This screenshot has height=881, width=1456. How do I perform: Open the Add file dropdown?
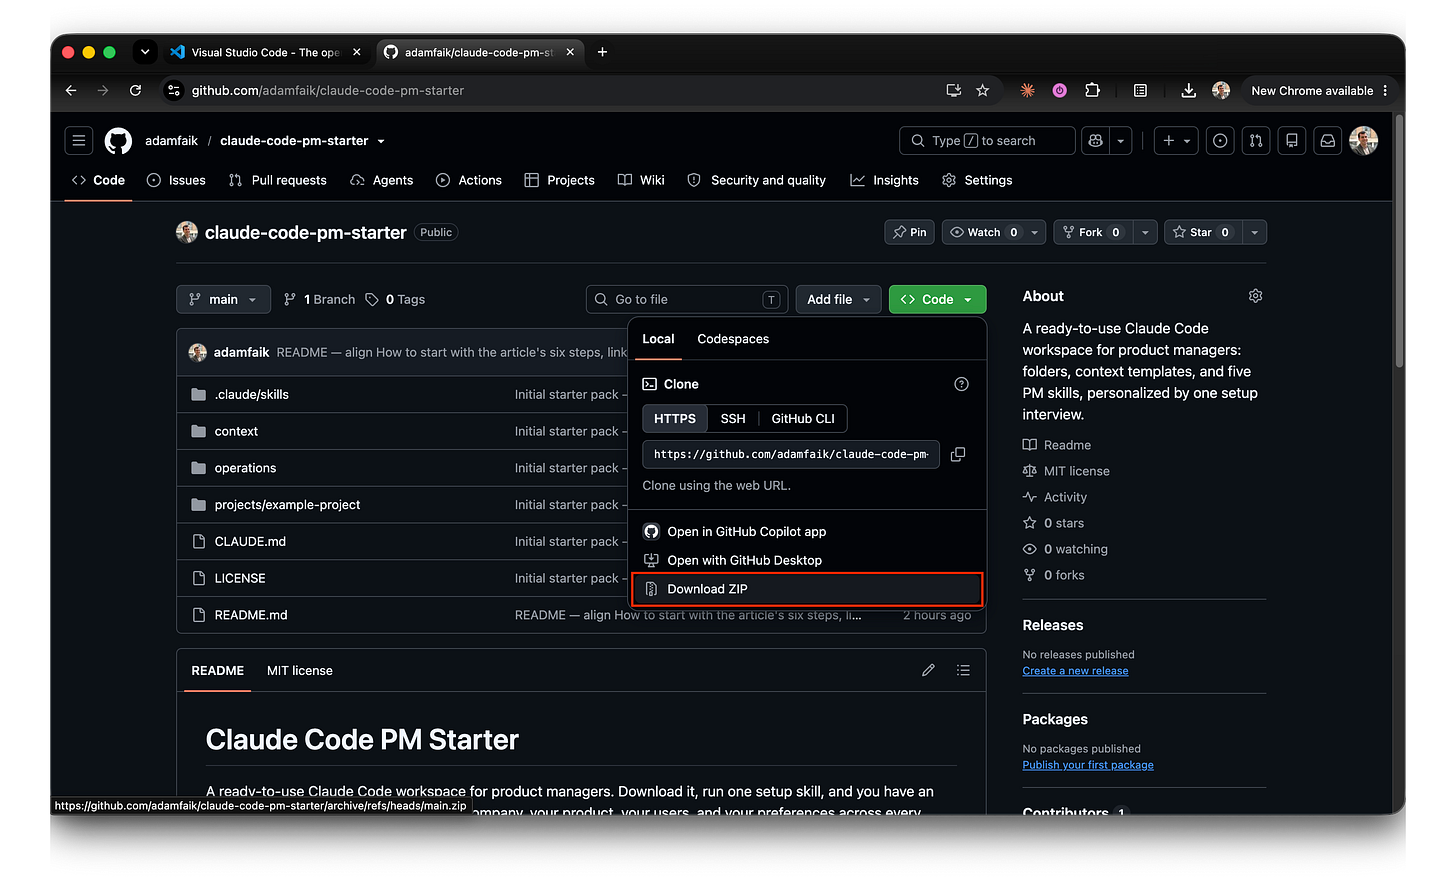tap(838, 299)
